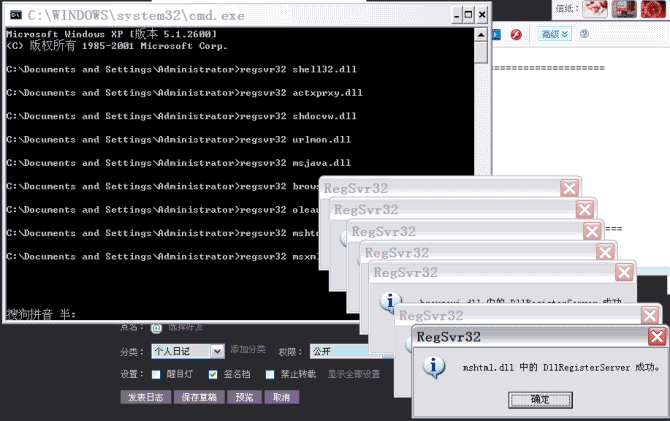Screen dimensions: 670x421
Task: Click the cmd scrollbar up arrow
Action: [x=481, y=35]
